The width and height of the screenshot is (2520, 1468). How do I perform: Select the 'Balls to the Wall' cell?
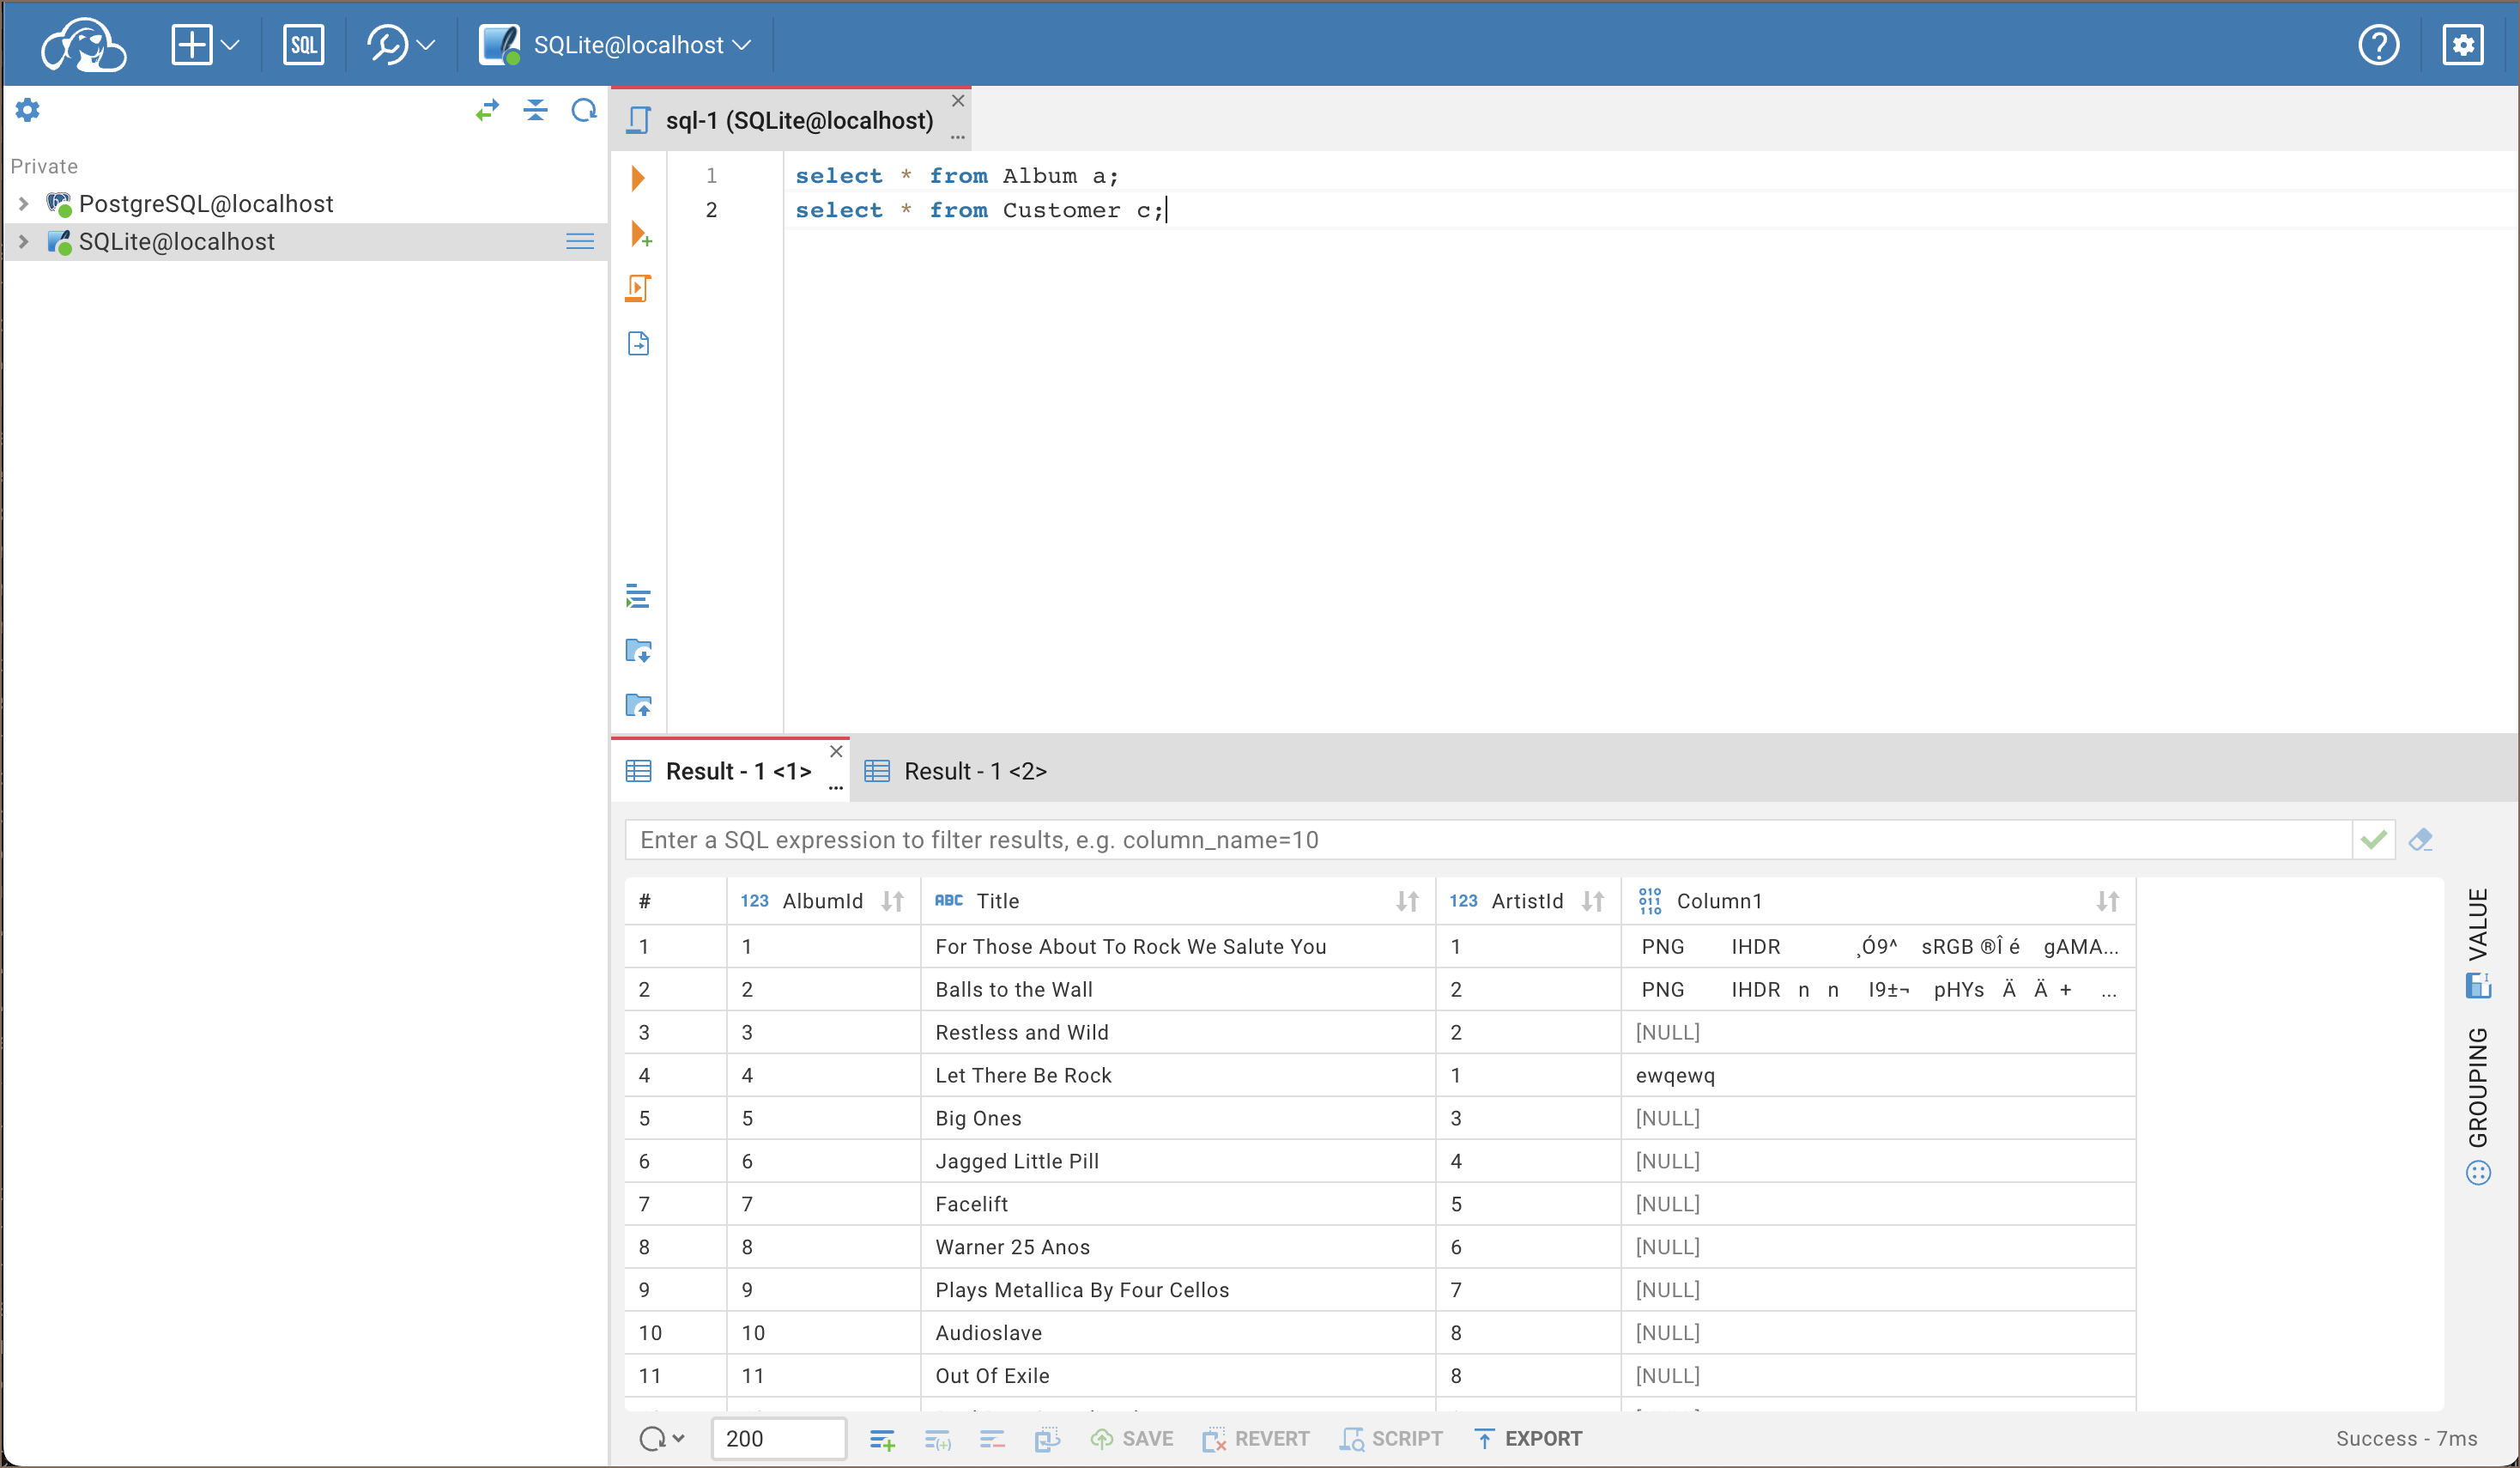click(1178, 989)
